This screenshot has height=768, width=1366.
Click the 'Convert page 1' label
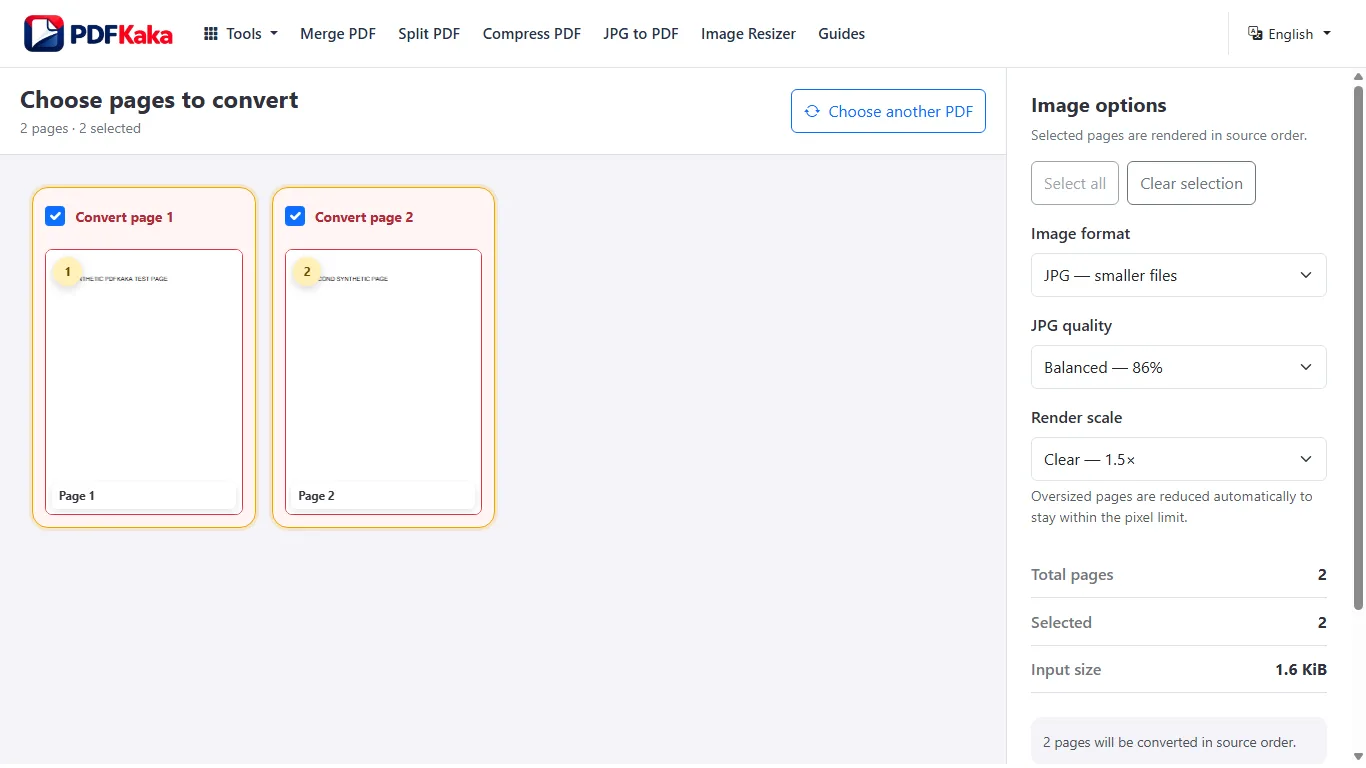[x=124, y=217]
